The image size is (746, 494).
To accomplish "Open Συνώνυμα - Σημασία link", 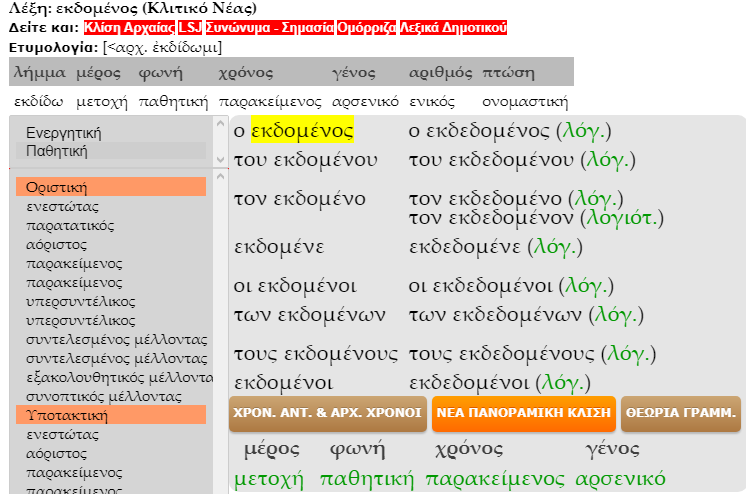I will (x=270, y=28).
